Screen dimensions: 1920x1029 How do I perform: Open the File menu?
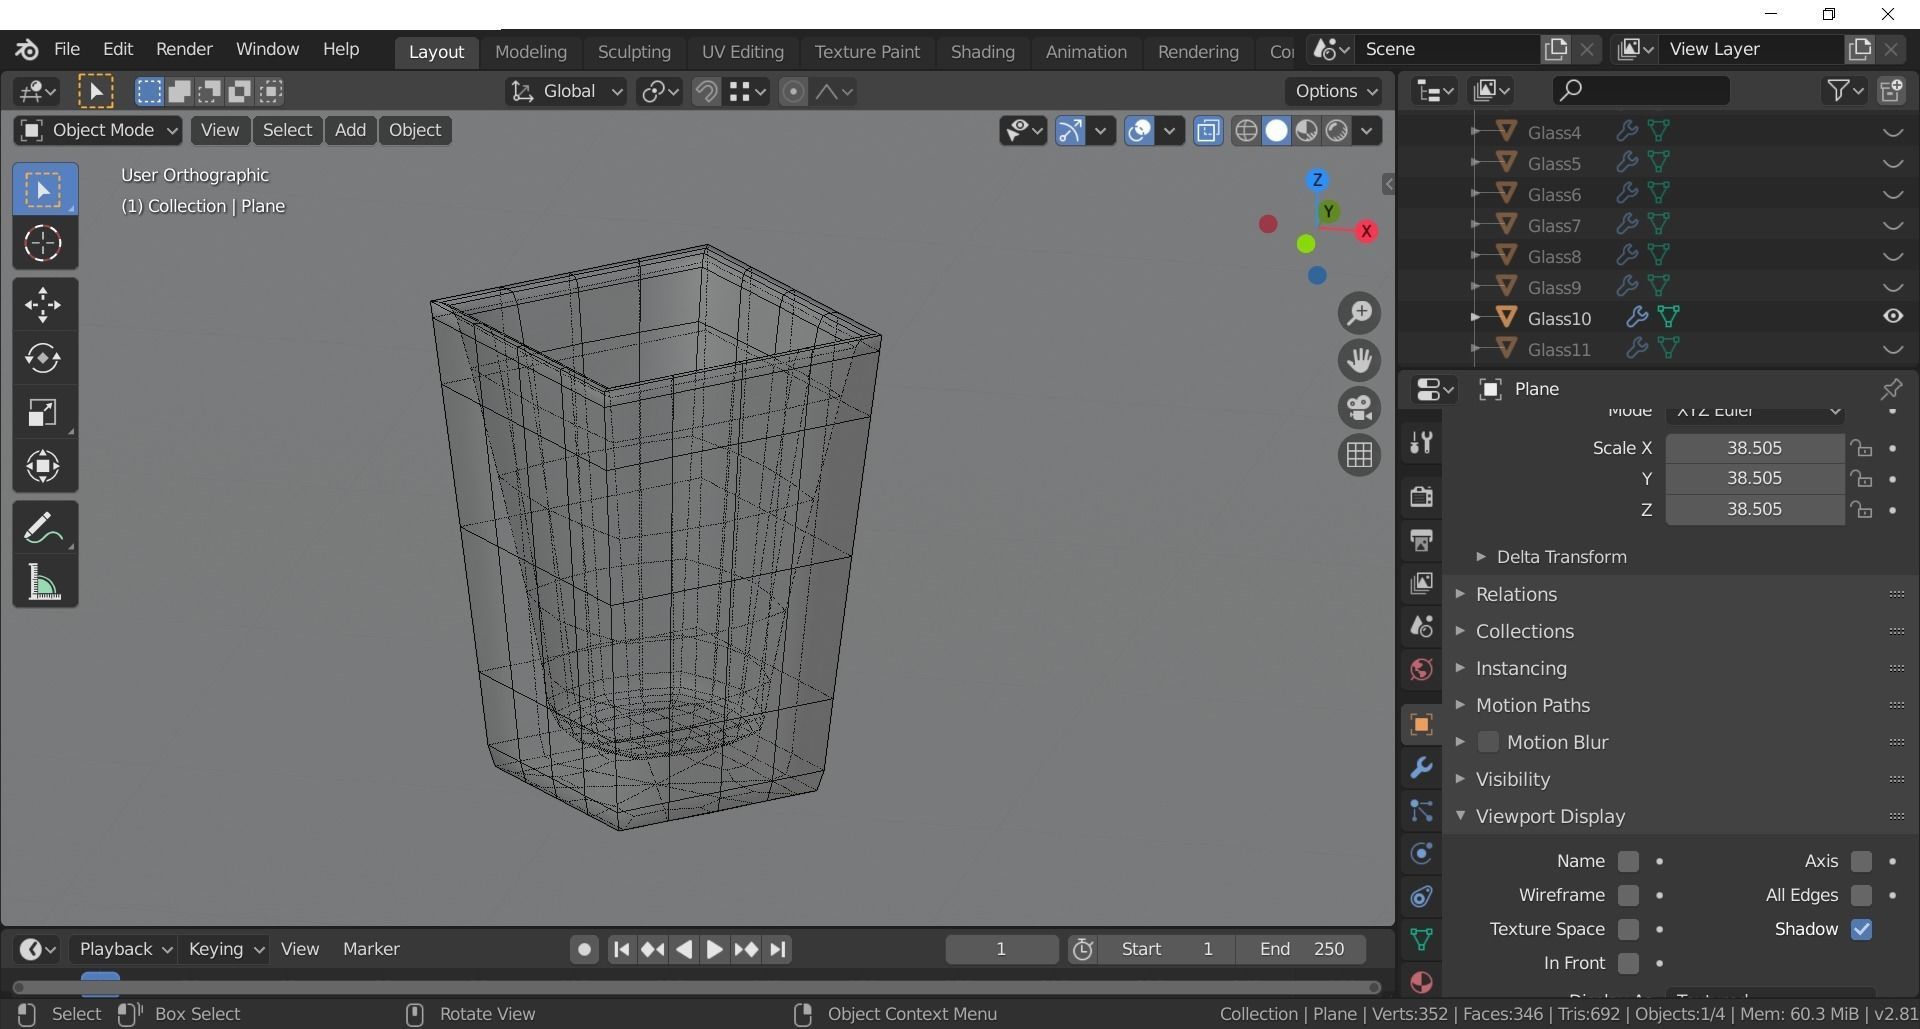pos(67,49)
